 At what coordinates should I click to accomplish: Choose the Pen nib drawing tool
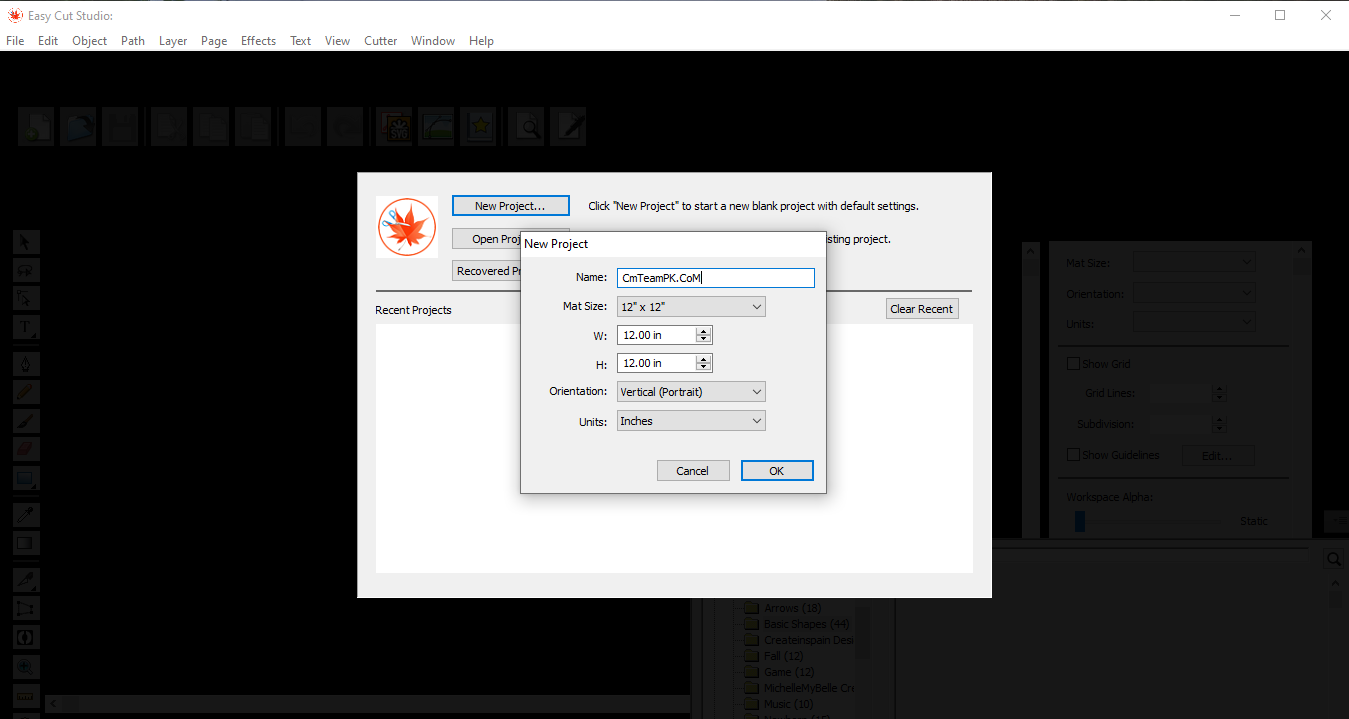[x=26, y=363]
